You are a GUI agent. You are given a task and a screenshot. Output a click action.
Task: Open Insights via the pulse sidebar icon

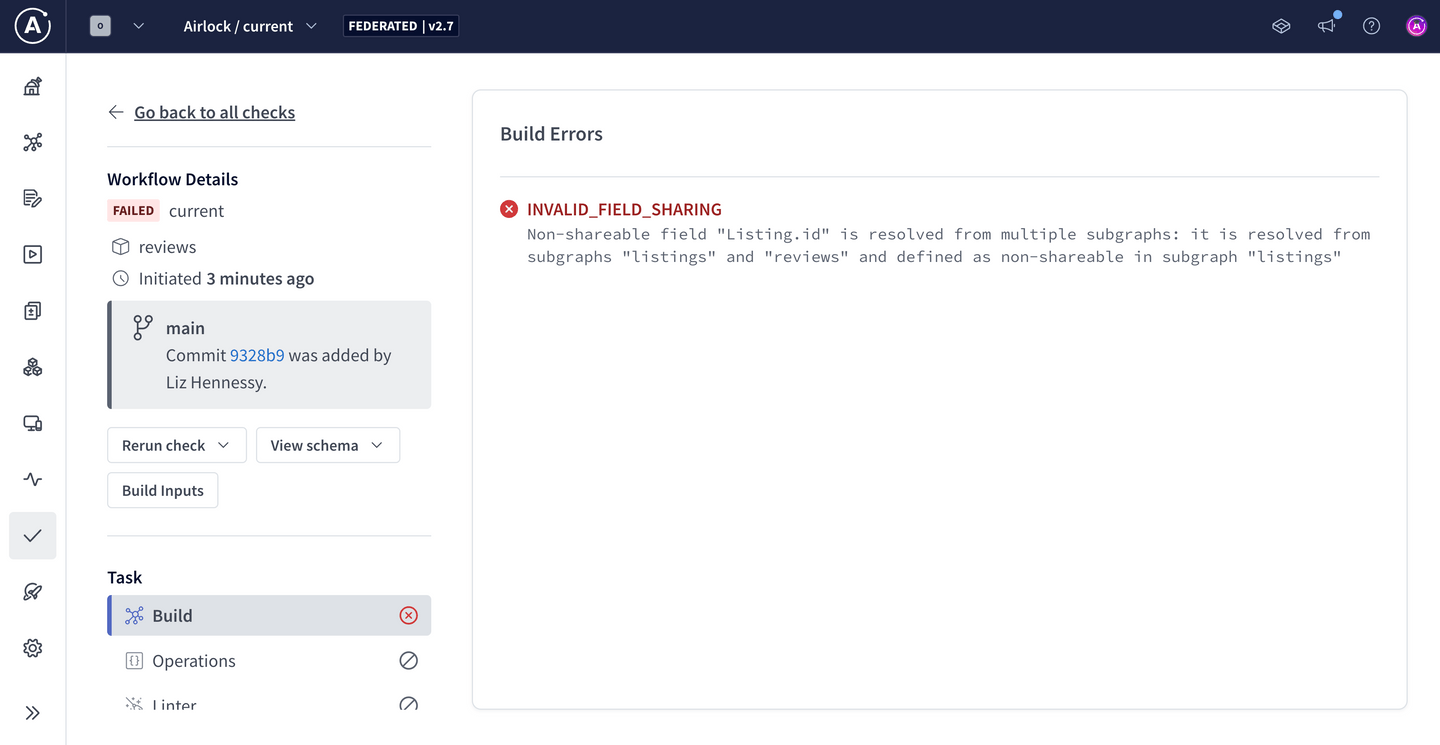(x=32, y=479)
